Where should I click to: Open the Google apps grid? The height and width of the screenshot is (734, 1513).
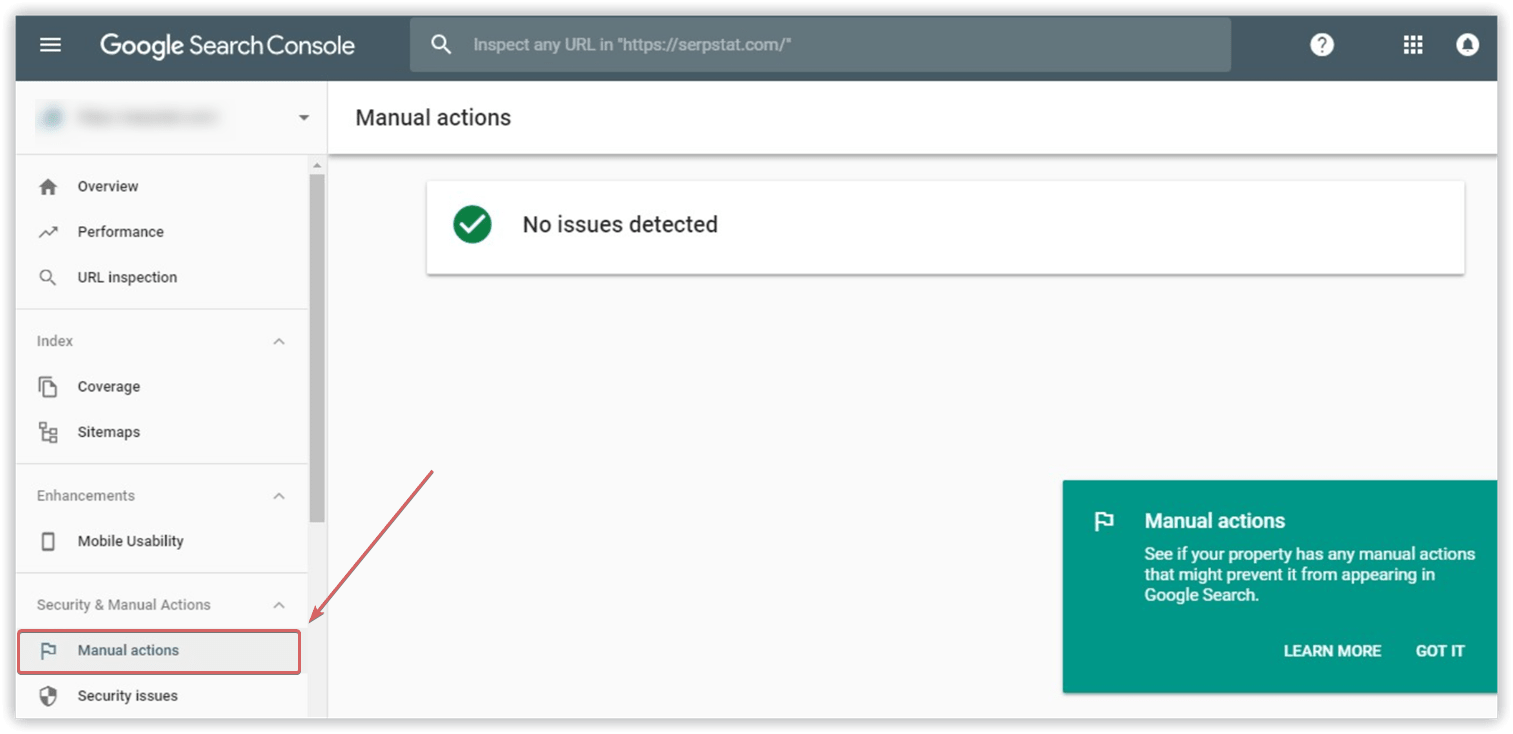(1412, 45)
